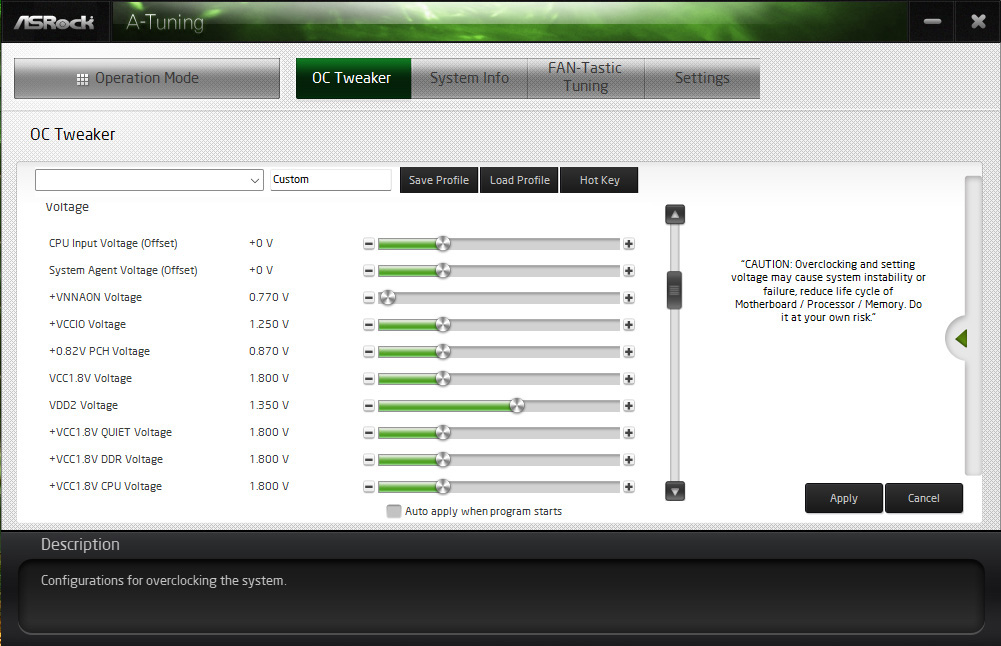
Task: Click the VCC1.8V Voltage slider handle
Action: (443, 379)
